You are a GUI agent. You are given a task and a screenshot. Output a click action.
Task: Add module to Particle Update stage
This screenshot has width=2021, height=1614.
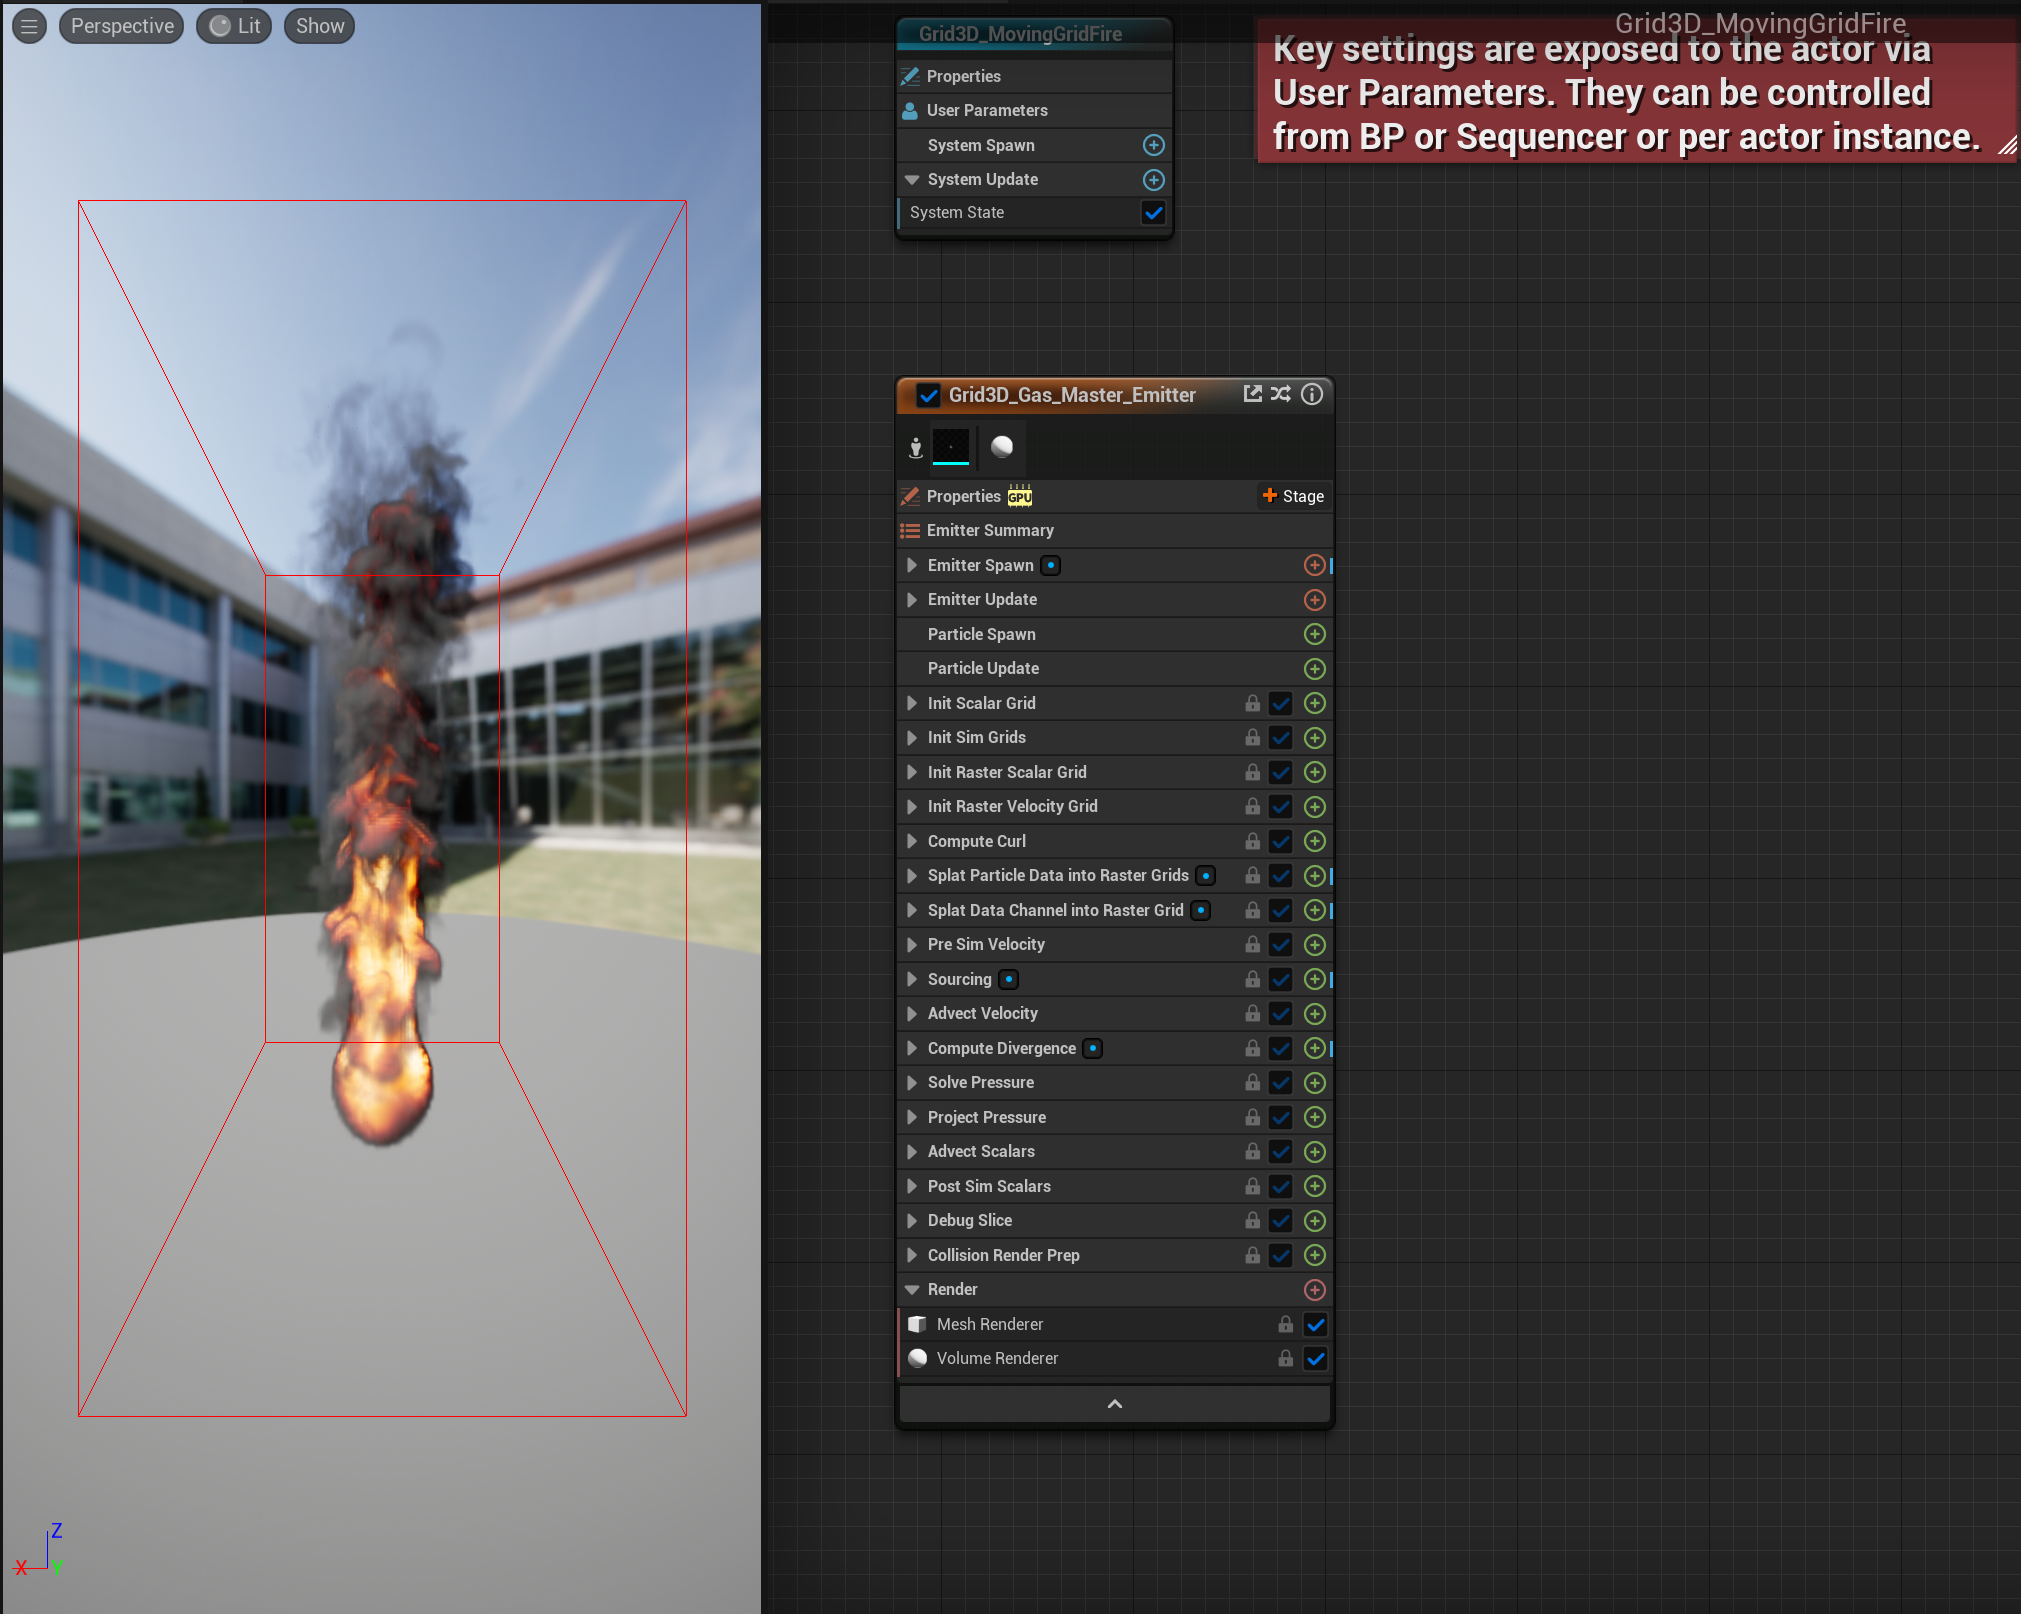tap(1314, 668)
